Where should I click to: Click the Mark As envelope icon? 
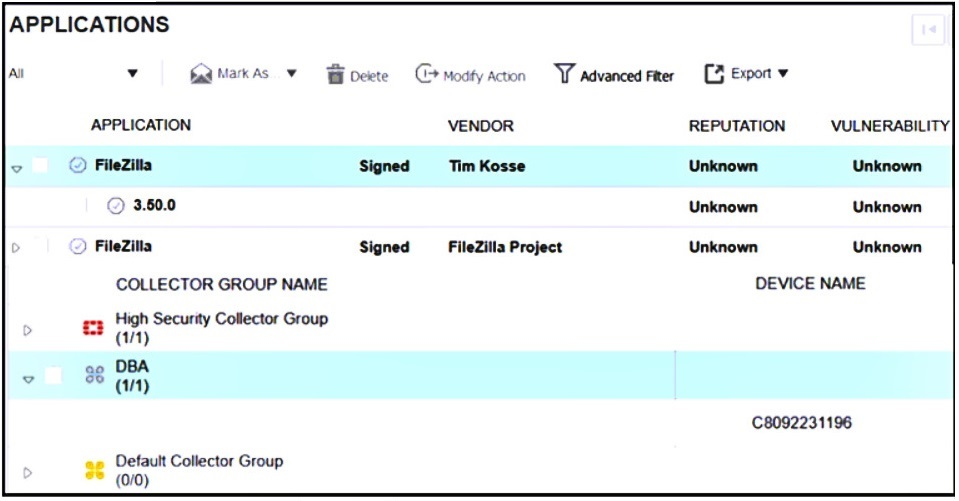click(201, 74)
